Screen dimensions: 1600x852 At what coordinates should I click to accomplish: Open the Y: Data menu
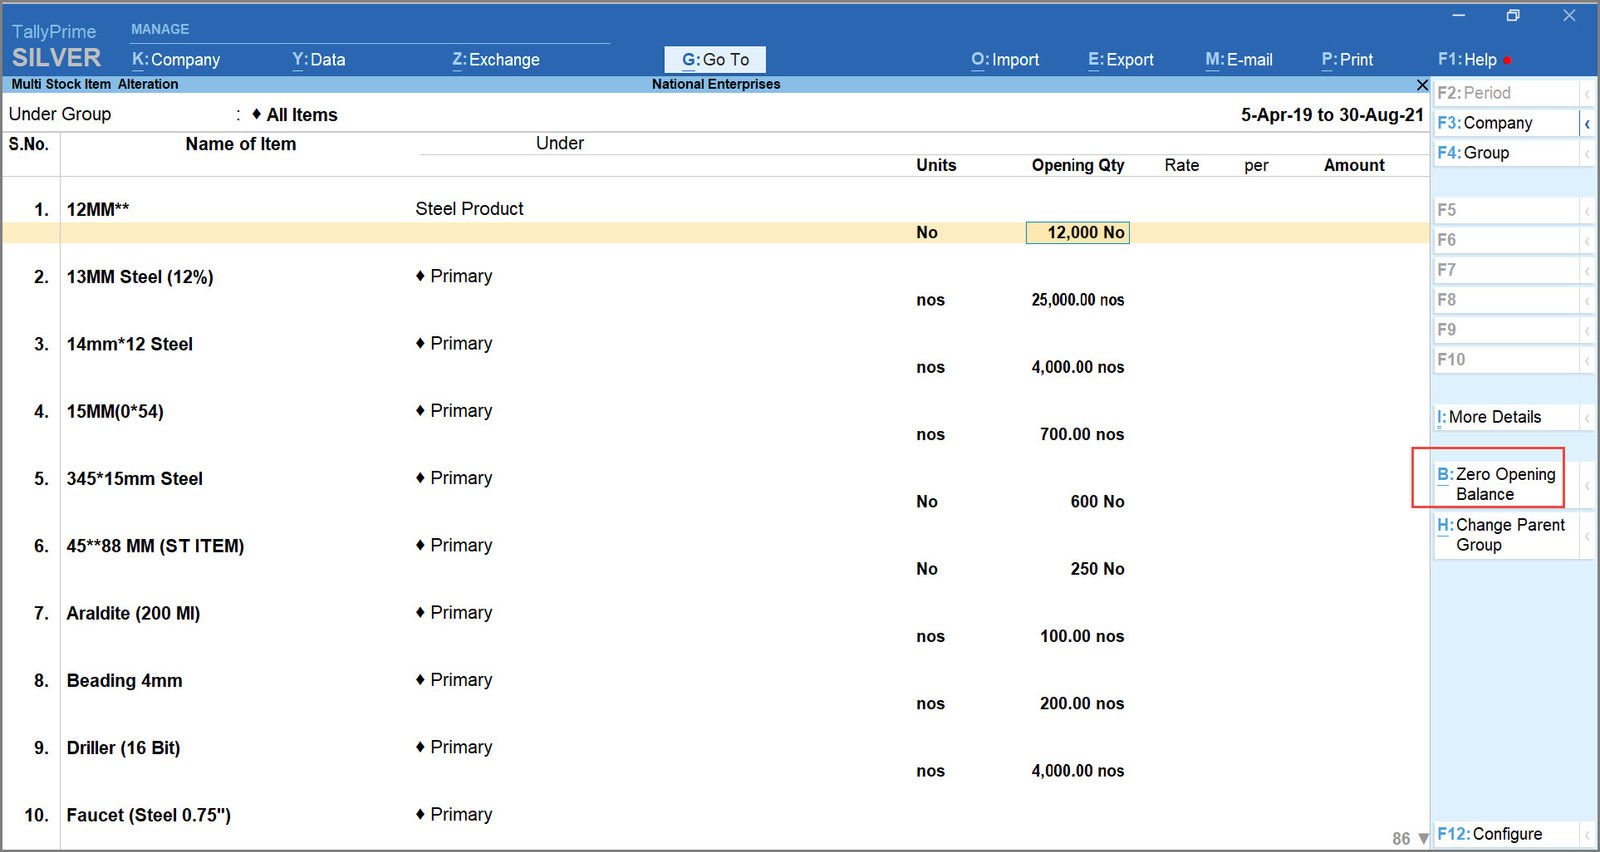point(319,60)
